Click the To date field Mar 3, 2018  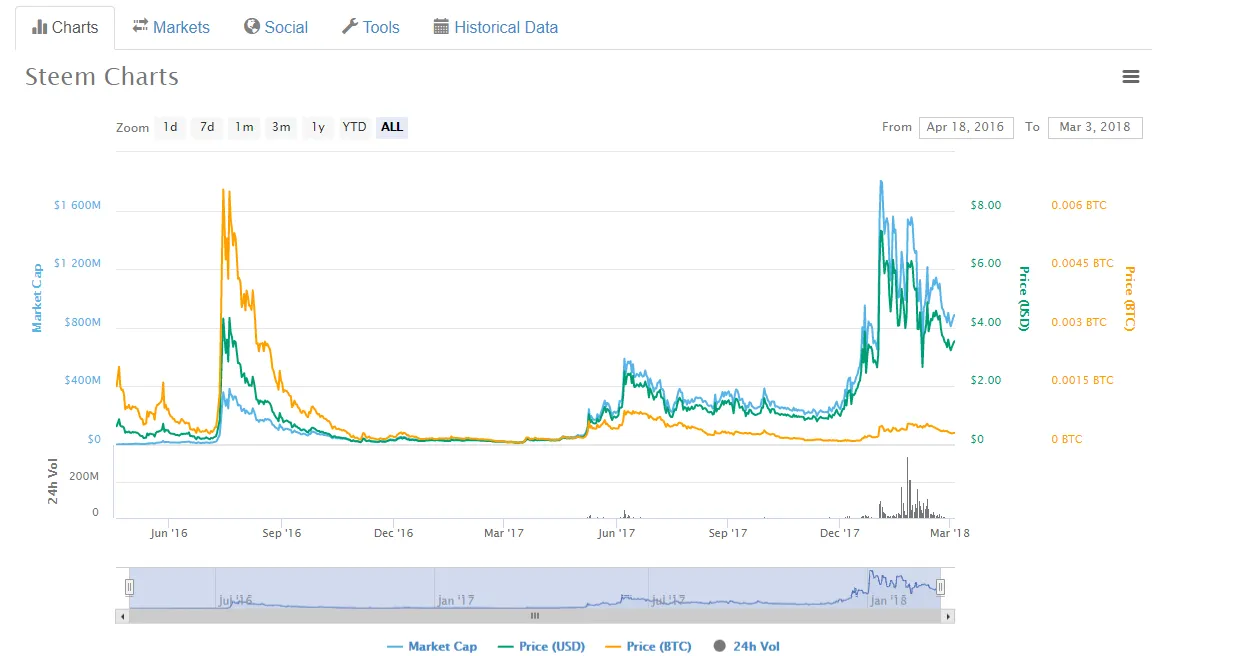pyautogui.click(x=1095, y=127)
